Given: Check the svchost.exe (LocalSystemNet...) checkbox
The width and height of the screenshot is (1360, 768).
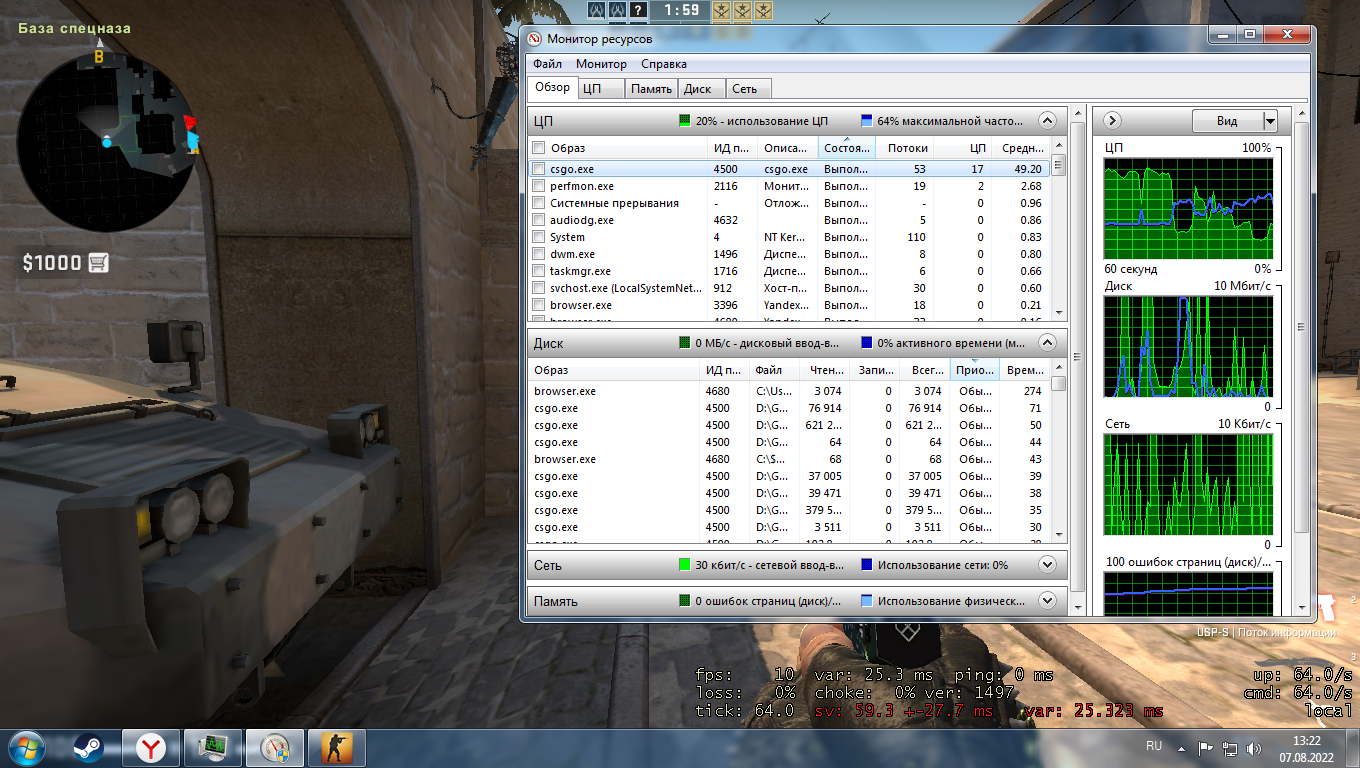Looking at the screenshot, I should click(x=539, y=288).
